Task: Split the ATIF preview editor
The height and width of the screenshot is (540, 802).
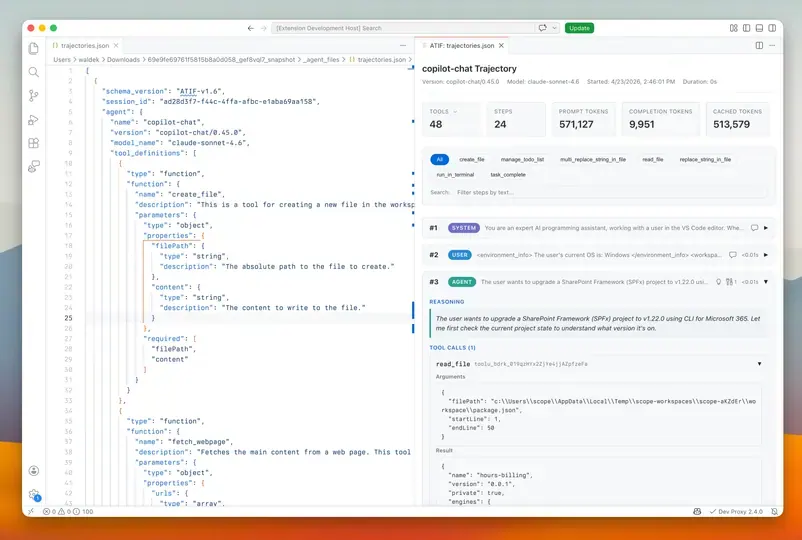Action: pyautogui.click(x=760, y=46)
